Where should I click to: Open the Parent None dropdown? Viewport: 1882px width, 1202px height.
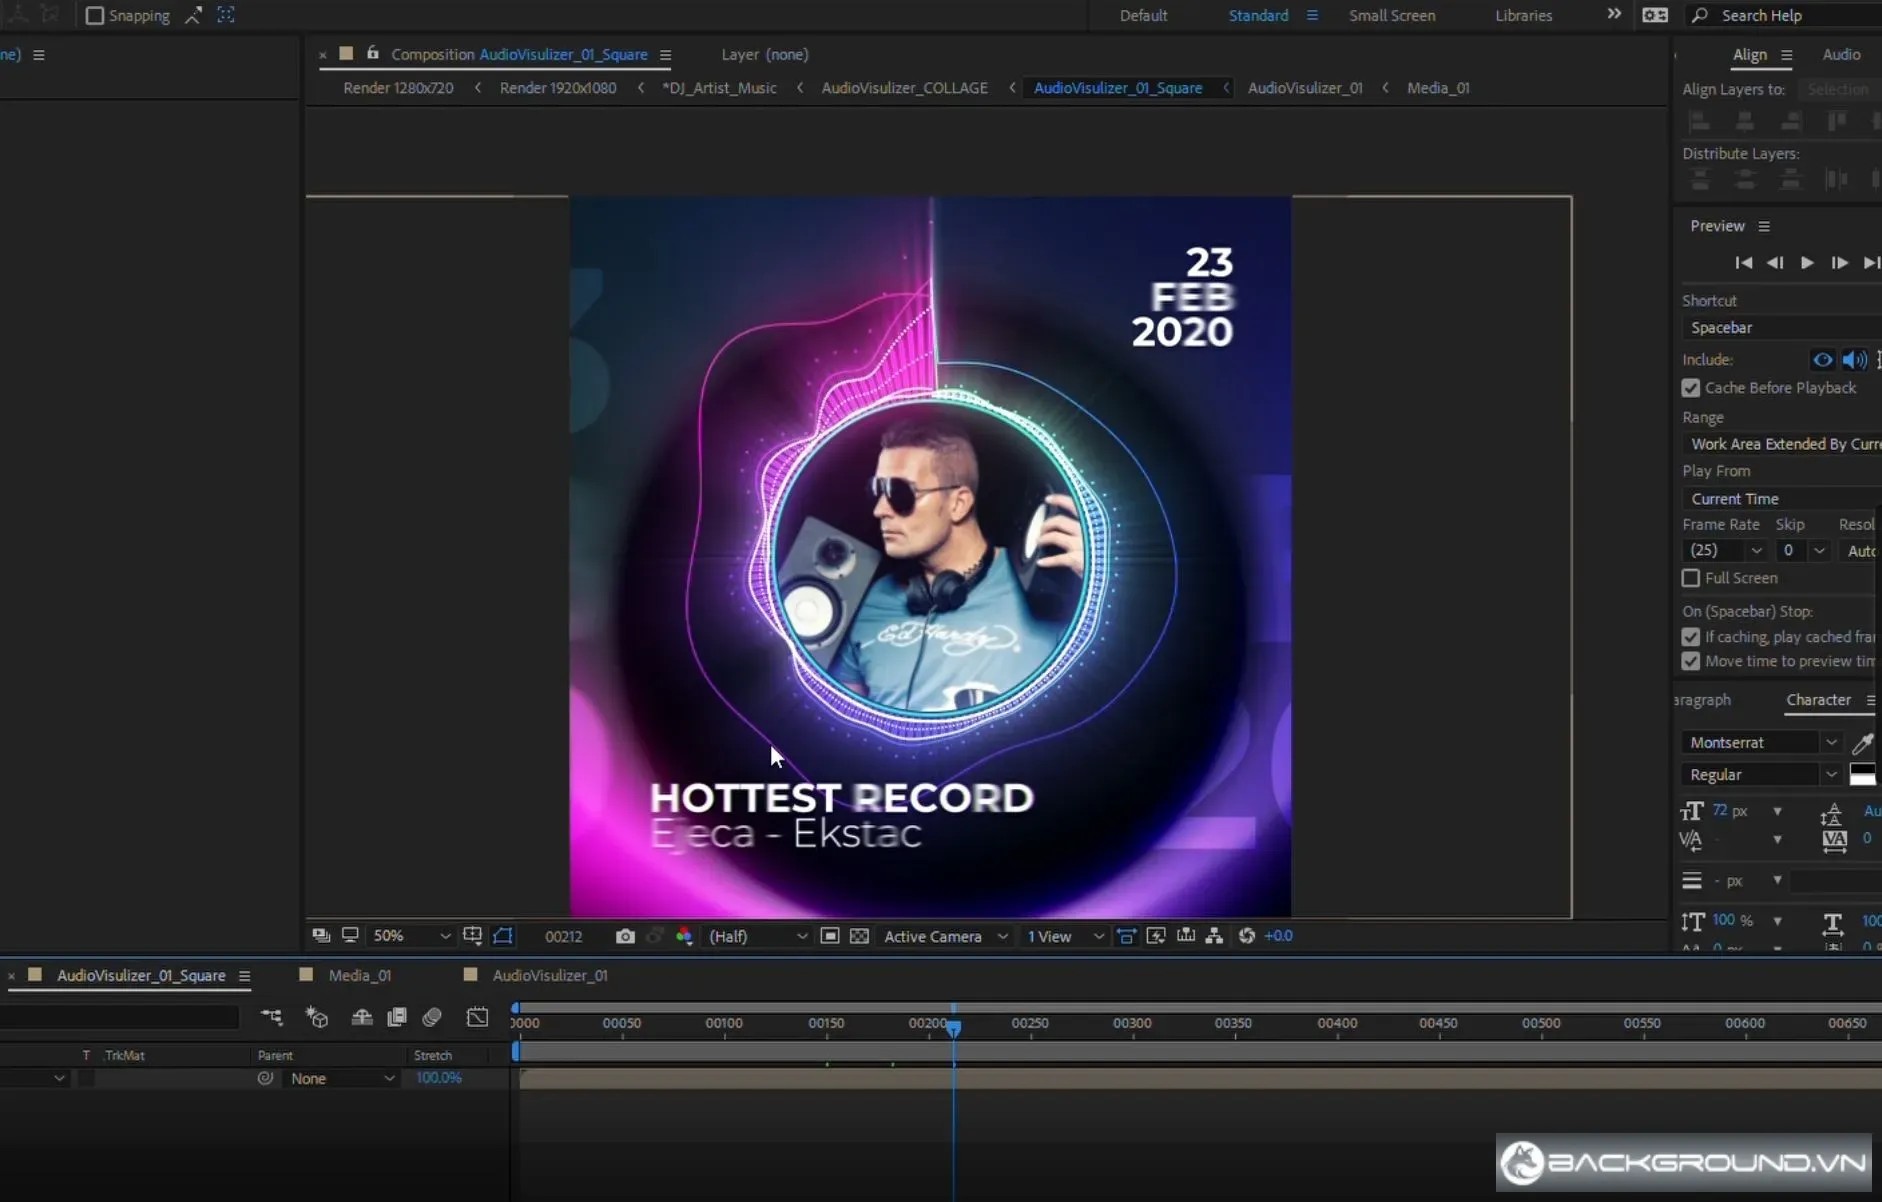click(341, 1079)
